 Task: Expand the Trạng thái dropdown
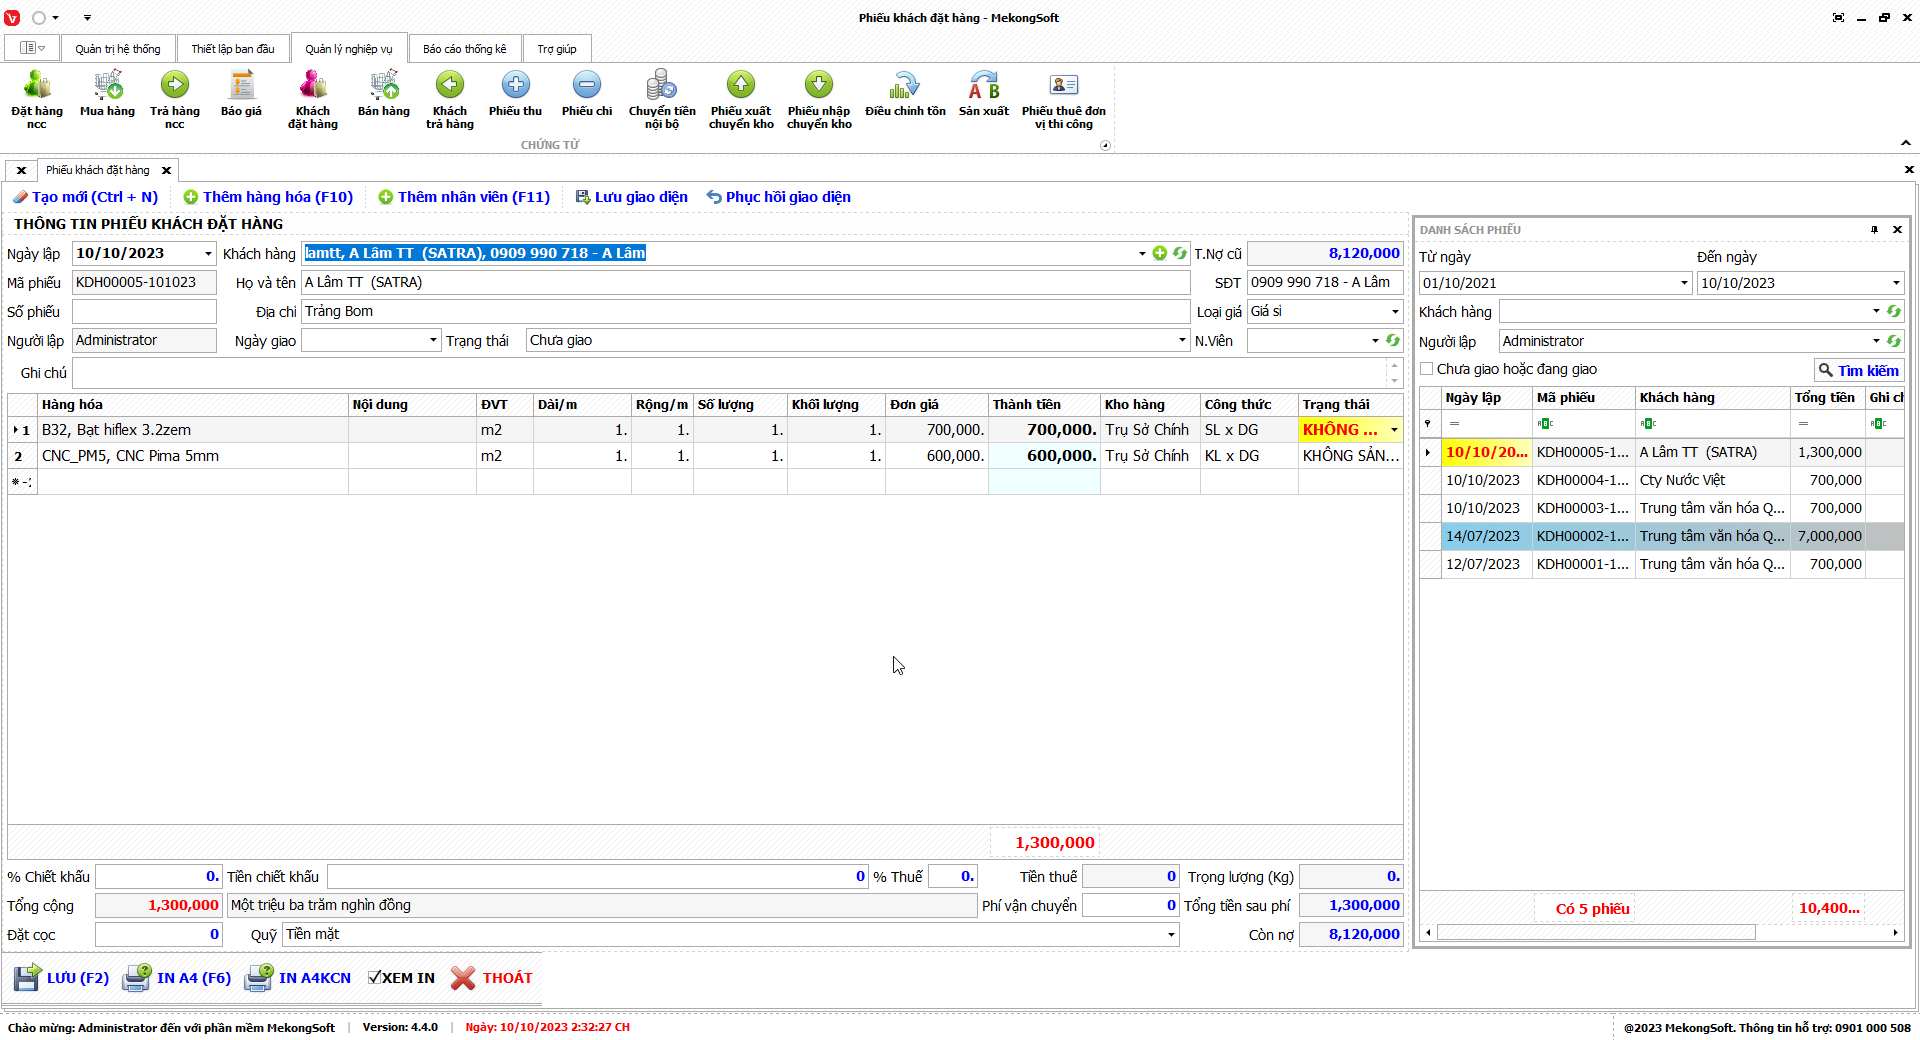coord(1182,341)
